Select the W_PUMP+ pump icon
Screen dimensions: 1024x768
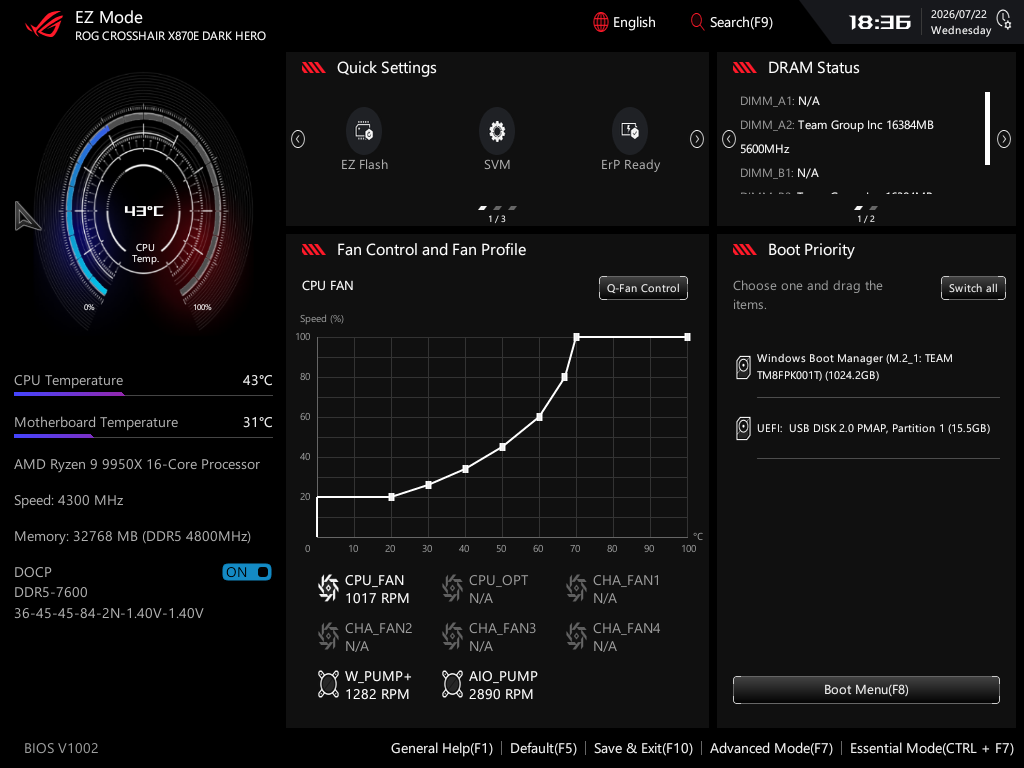click(328, 684)
